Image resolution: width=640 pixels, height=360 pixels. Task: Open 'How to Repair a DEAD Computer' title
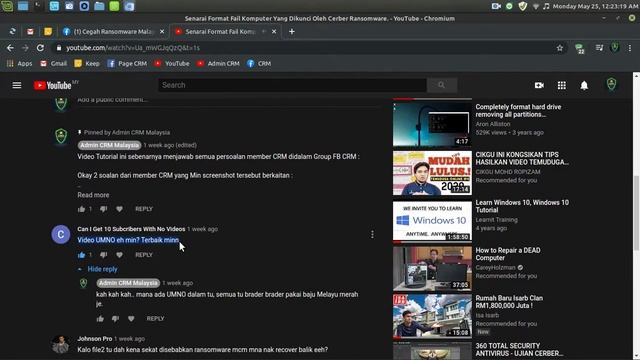(x=508, y=254)
